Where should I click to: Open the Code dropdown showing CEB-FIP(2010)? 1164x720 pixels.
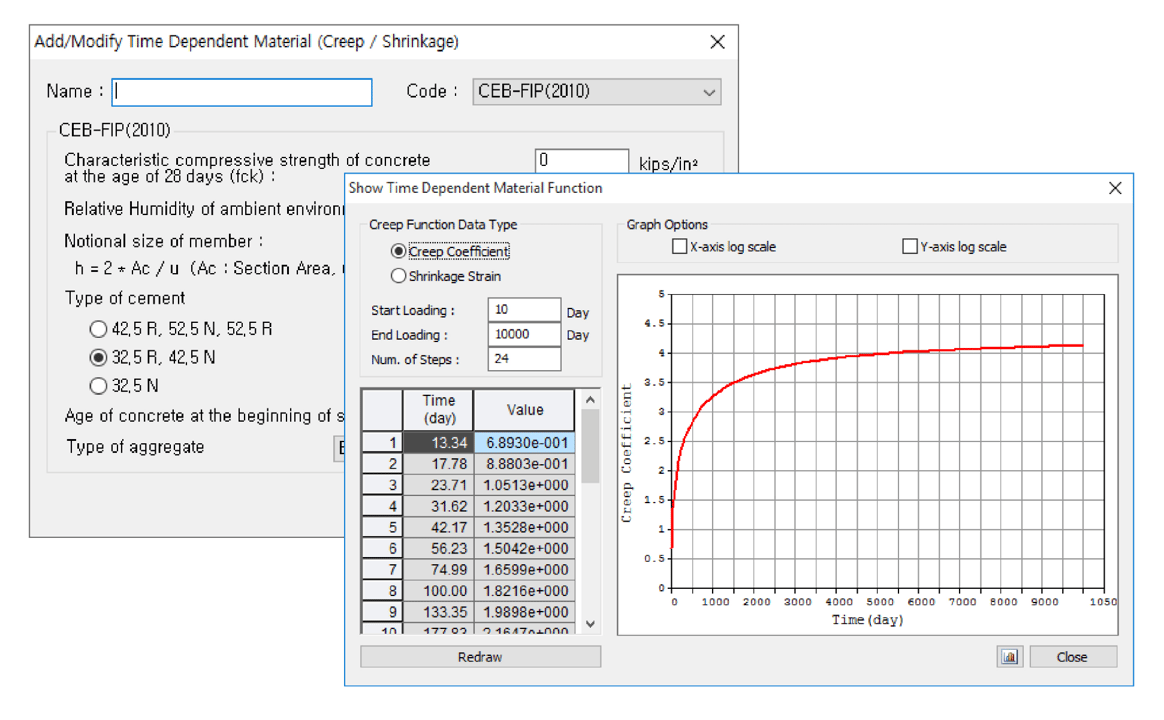point(597,92)
